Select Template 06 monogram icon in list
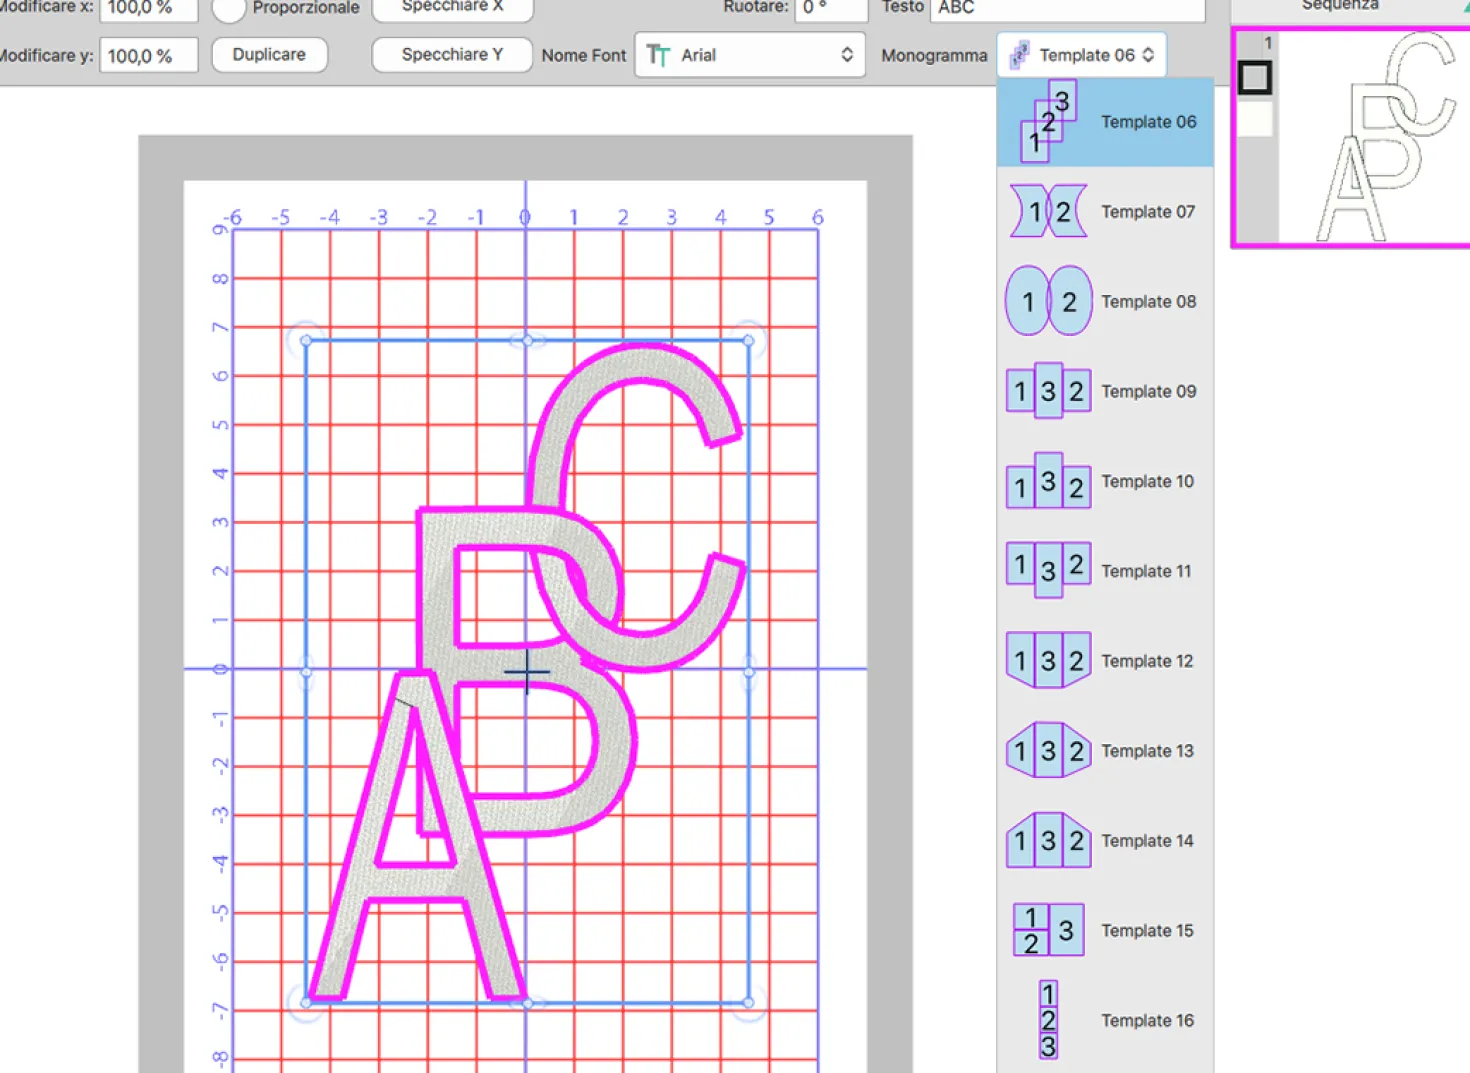This screenshot has height=1073, width=1470. pyautogui.click(x=1048, y=122)
